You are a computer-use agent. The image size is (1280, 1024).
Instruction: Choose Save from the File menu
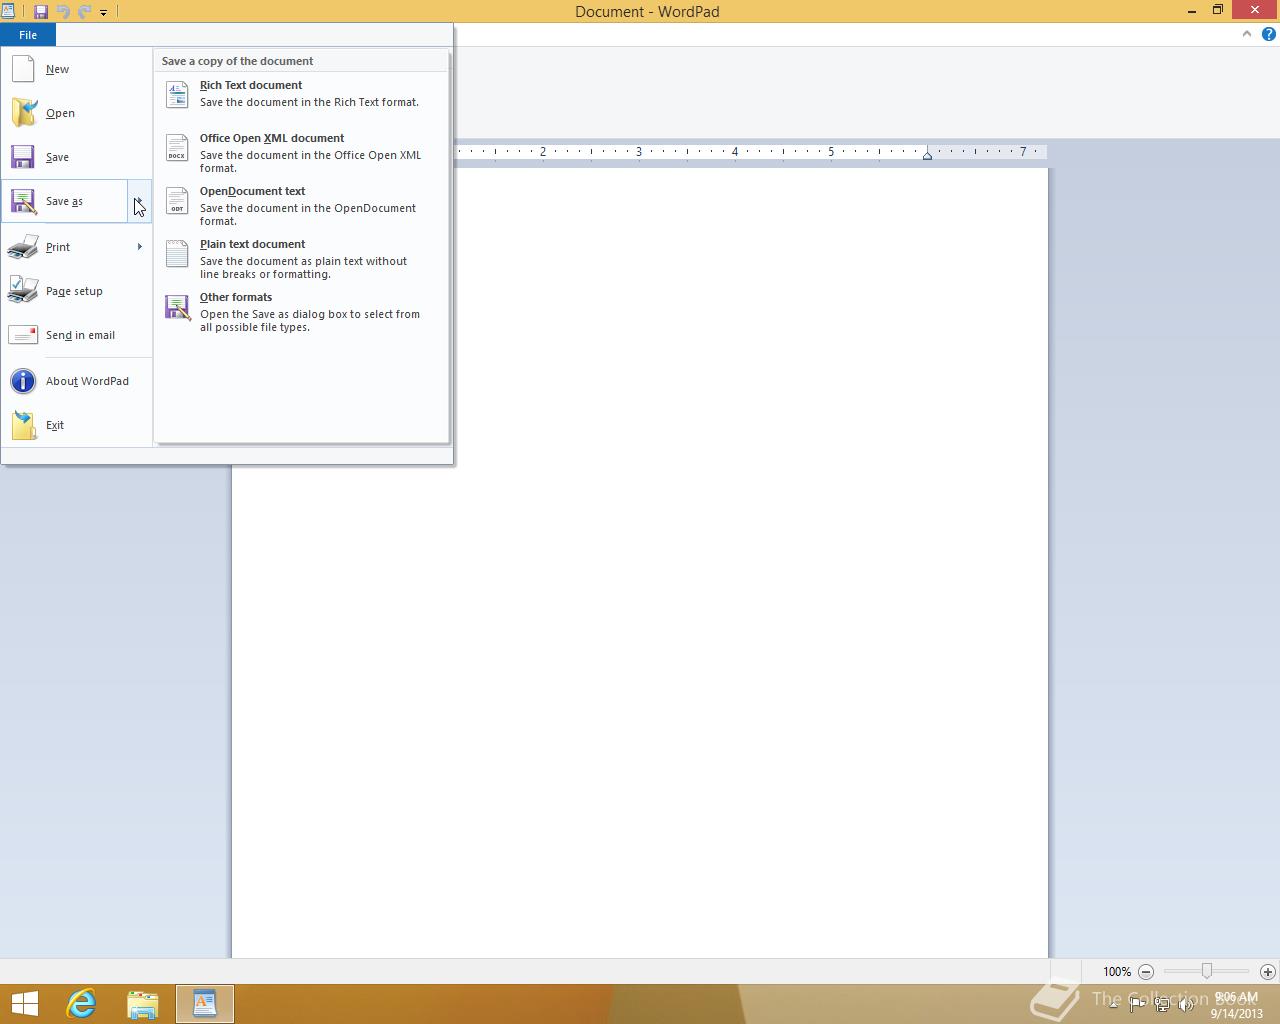[77, 157]
